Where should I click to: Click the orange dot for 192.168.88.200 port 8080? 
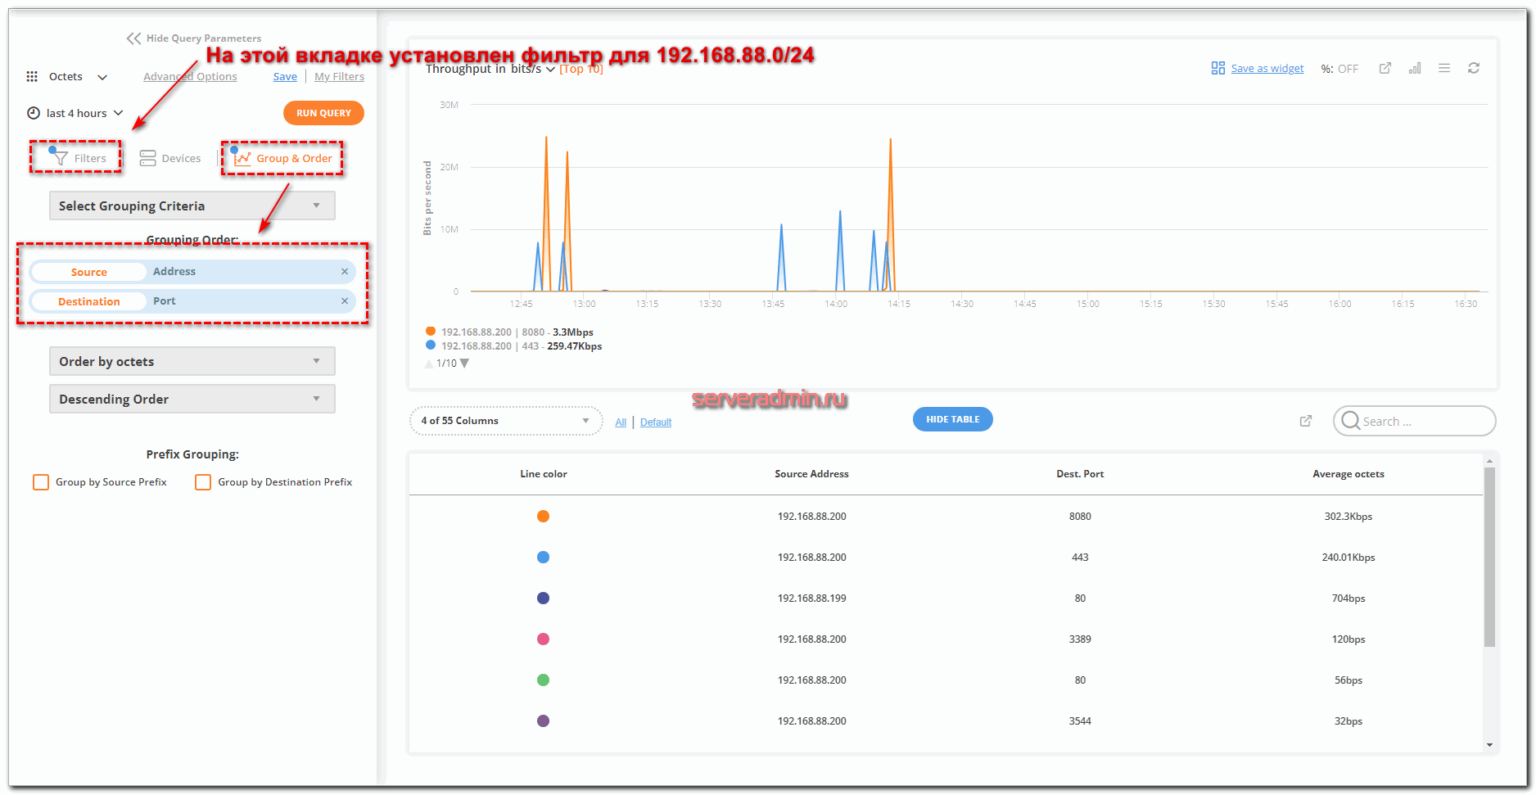(428, 330)
